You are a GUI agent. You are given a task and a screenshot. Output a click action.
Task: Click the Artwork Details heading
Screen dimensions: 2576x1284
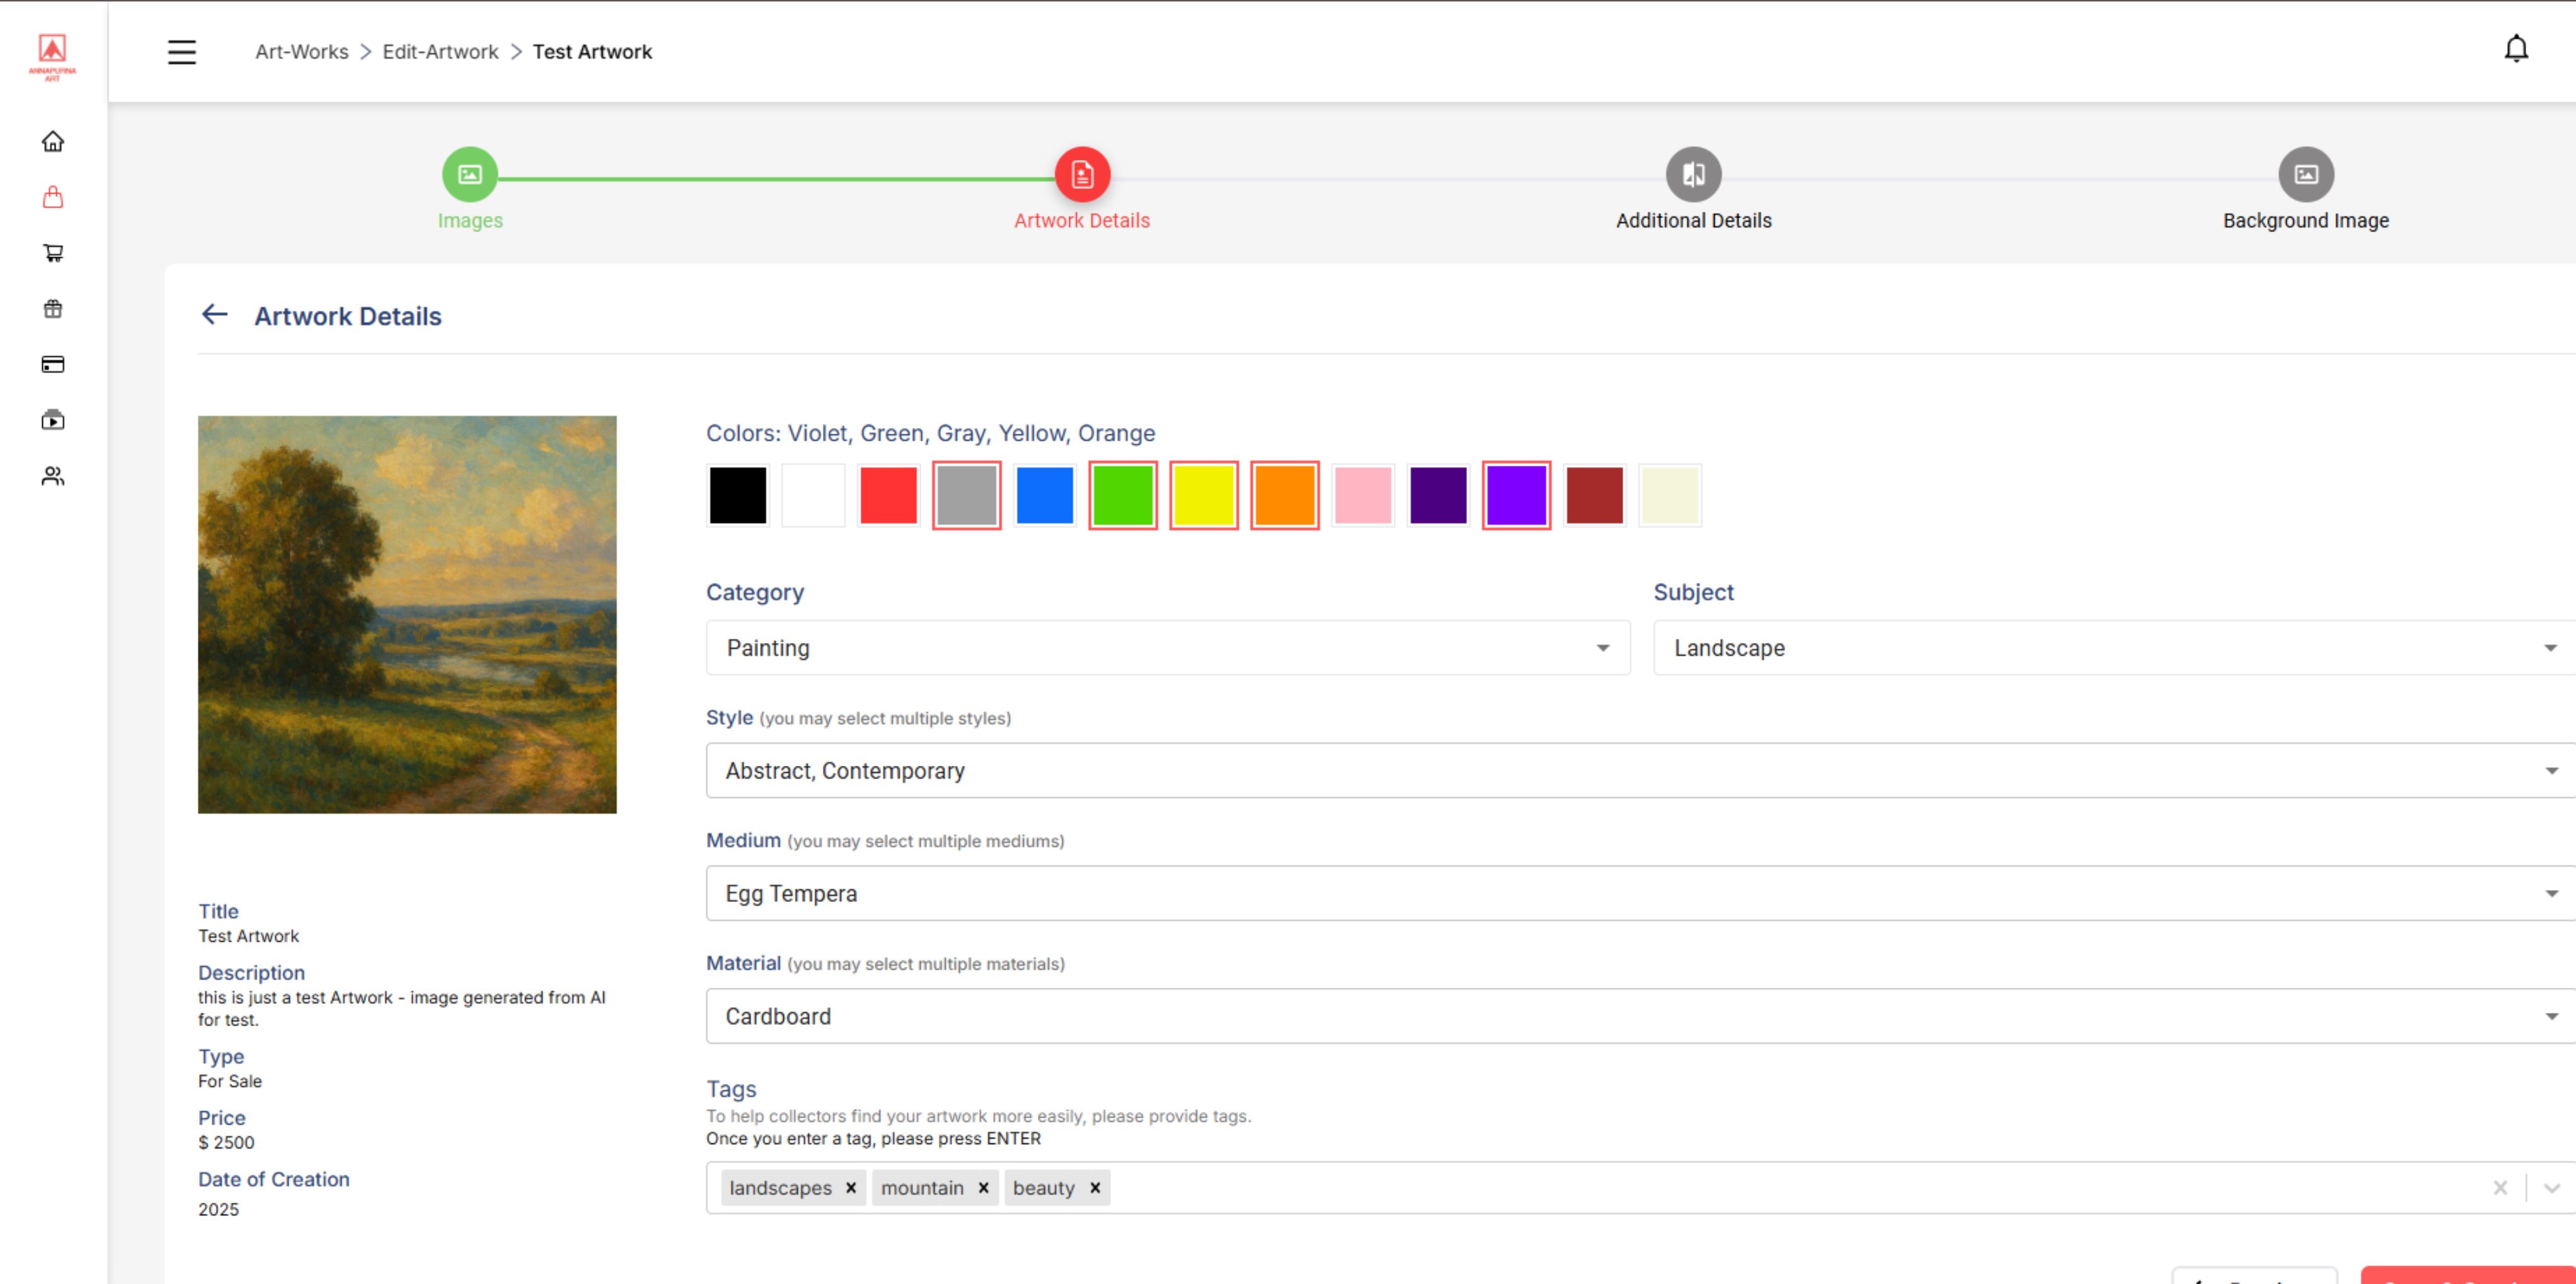coord(348,316)
